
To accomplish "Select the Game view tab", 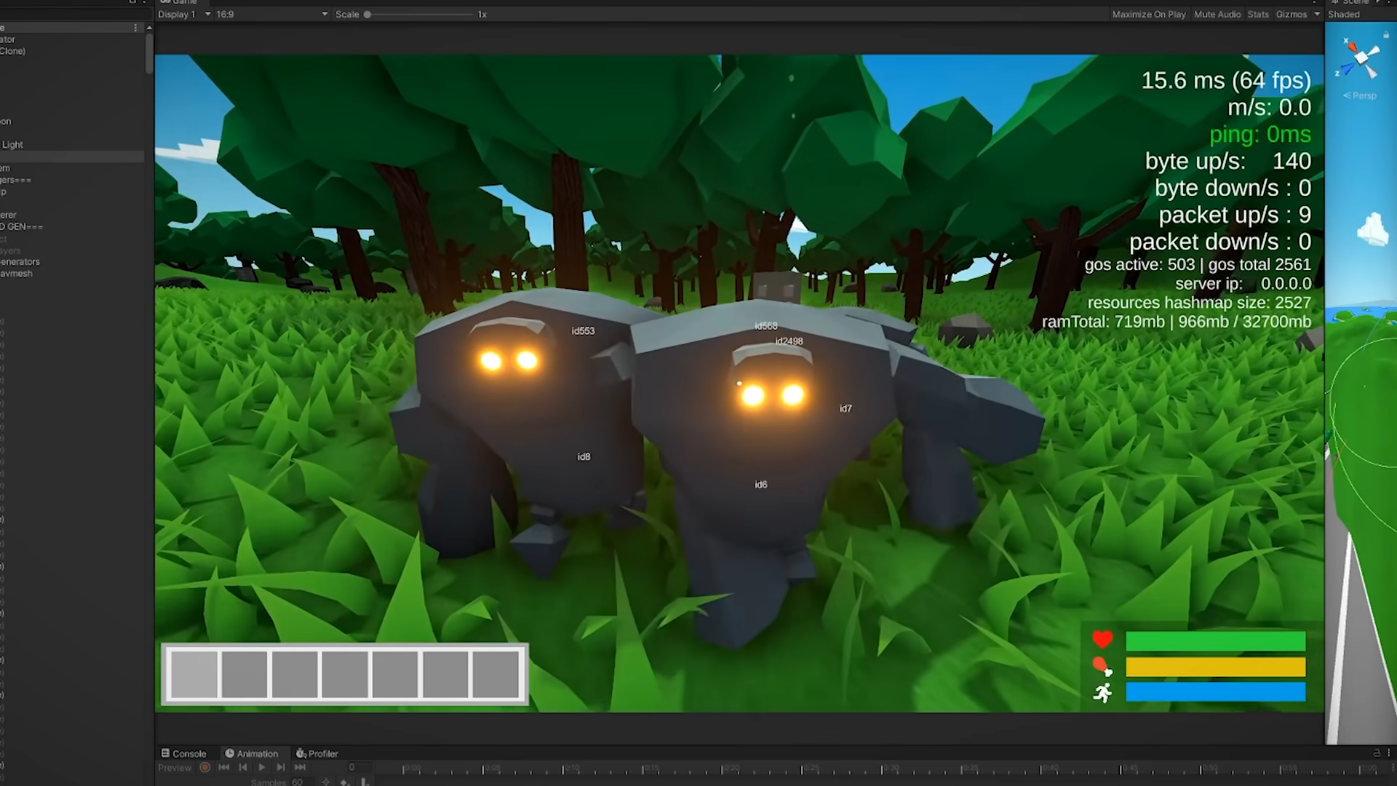I will pyautogui.click(x=179, y=2).
